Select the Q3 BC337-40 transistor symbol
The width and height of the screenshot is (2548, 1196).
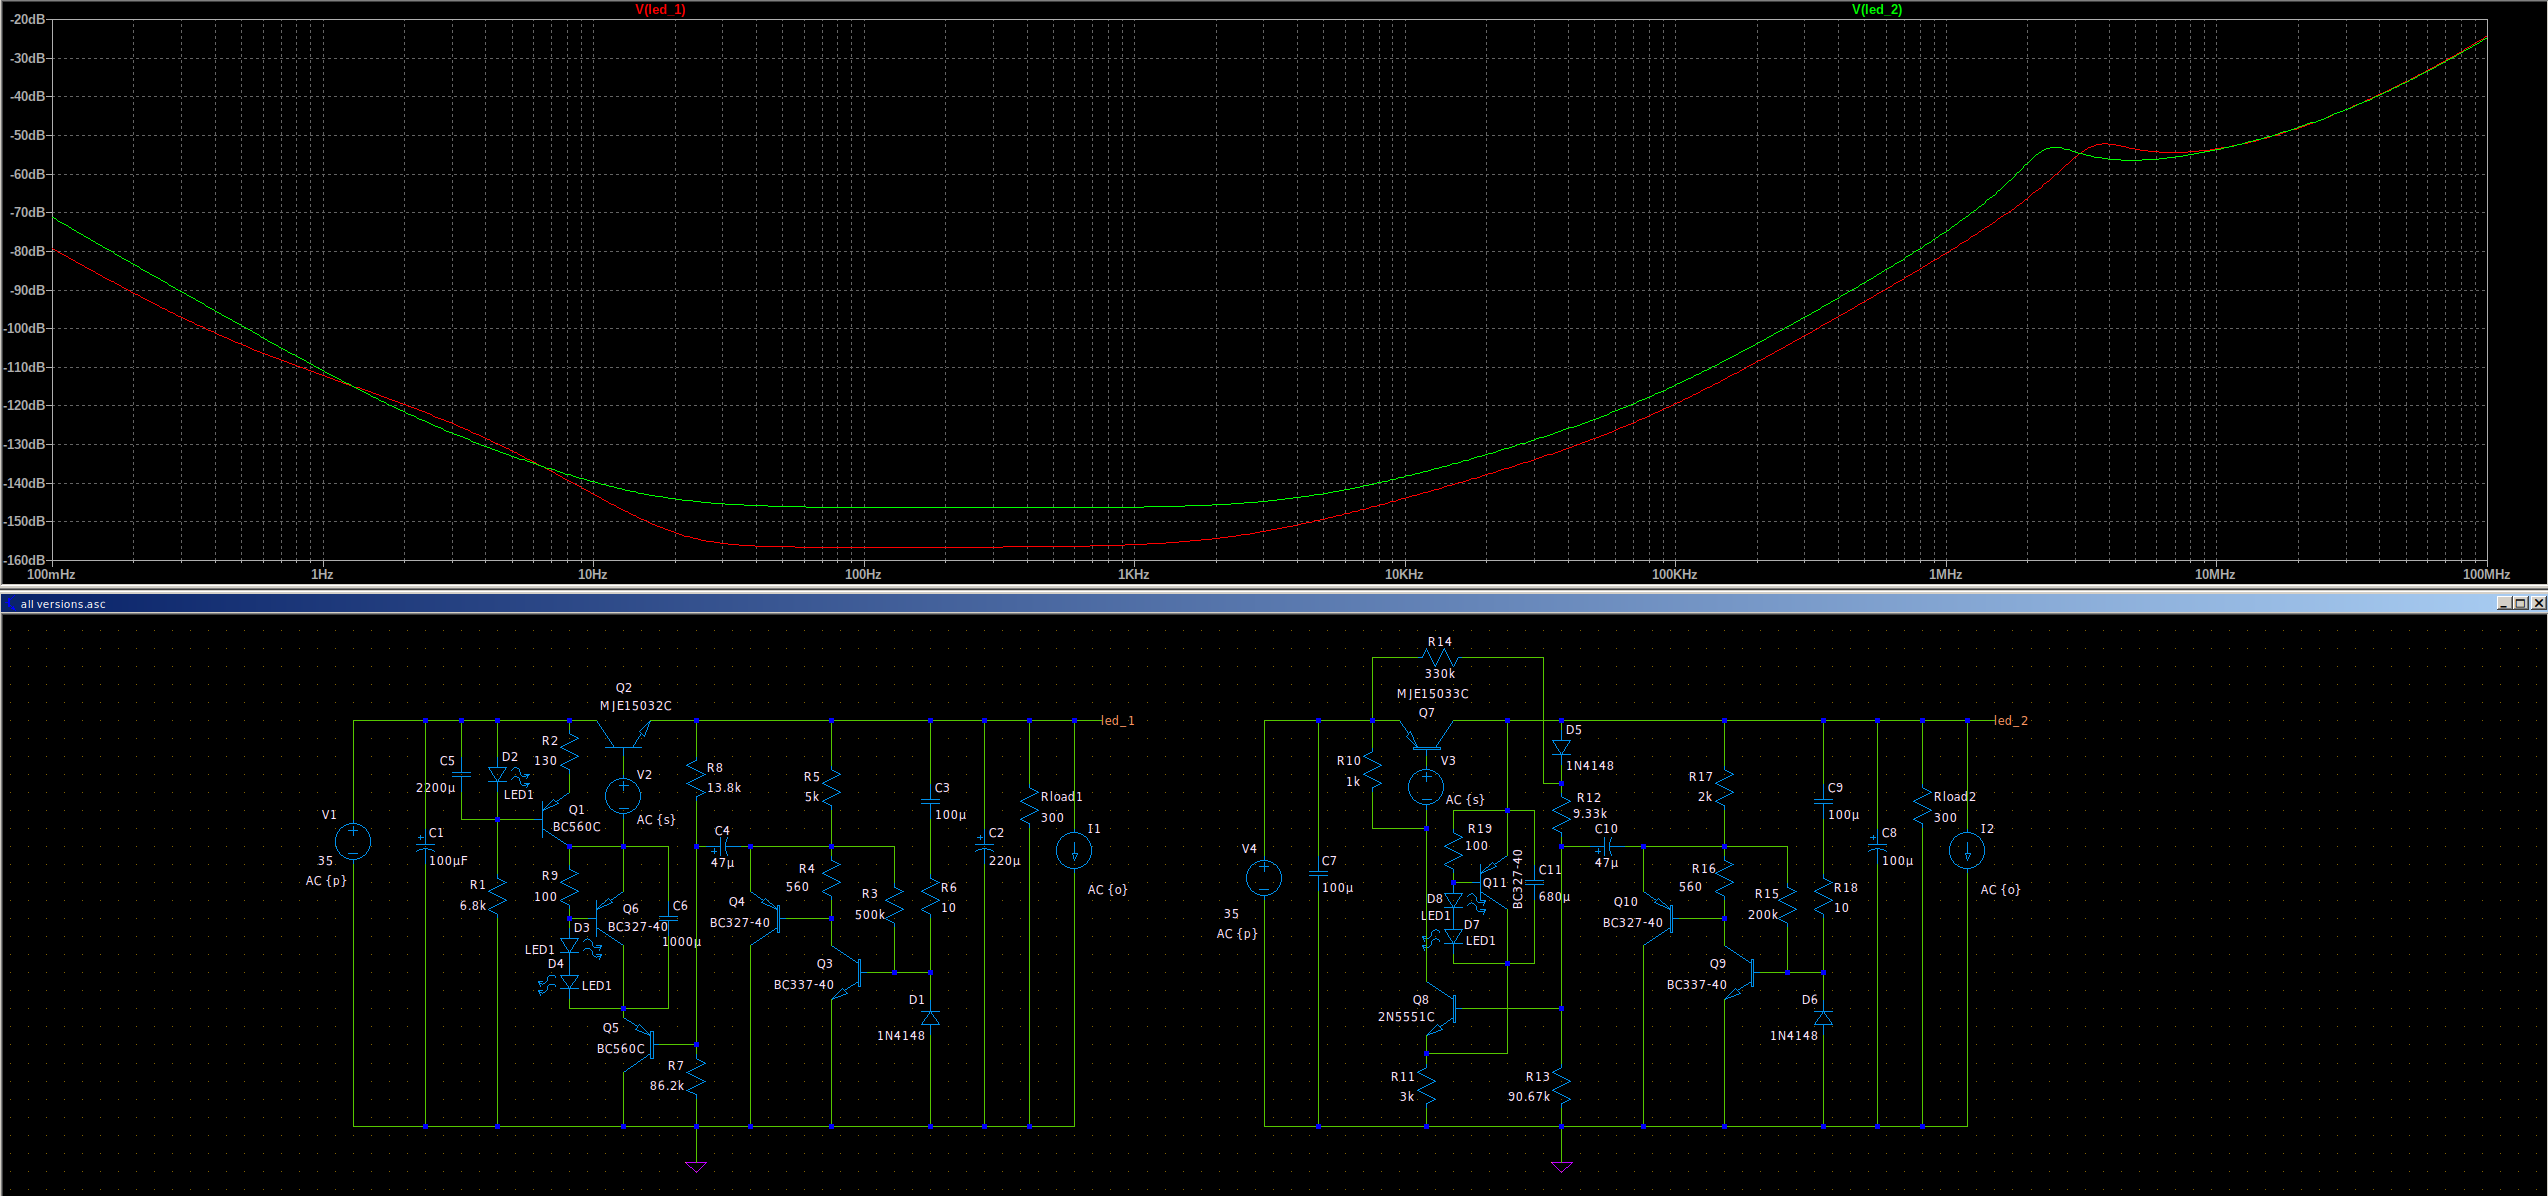pos(847,972)
